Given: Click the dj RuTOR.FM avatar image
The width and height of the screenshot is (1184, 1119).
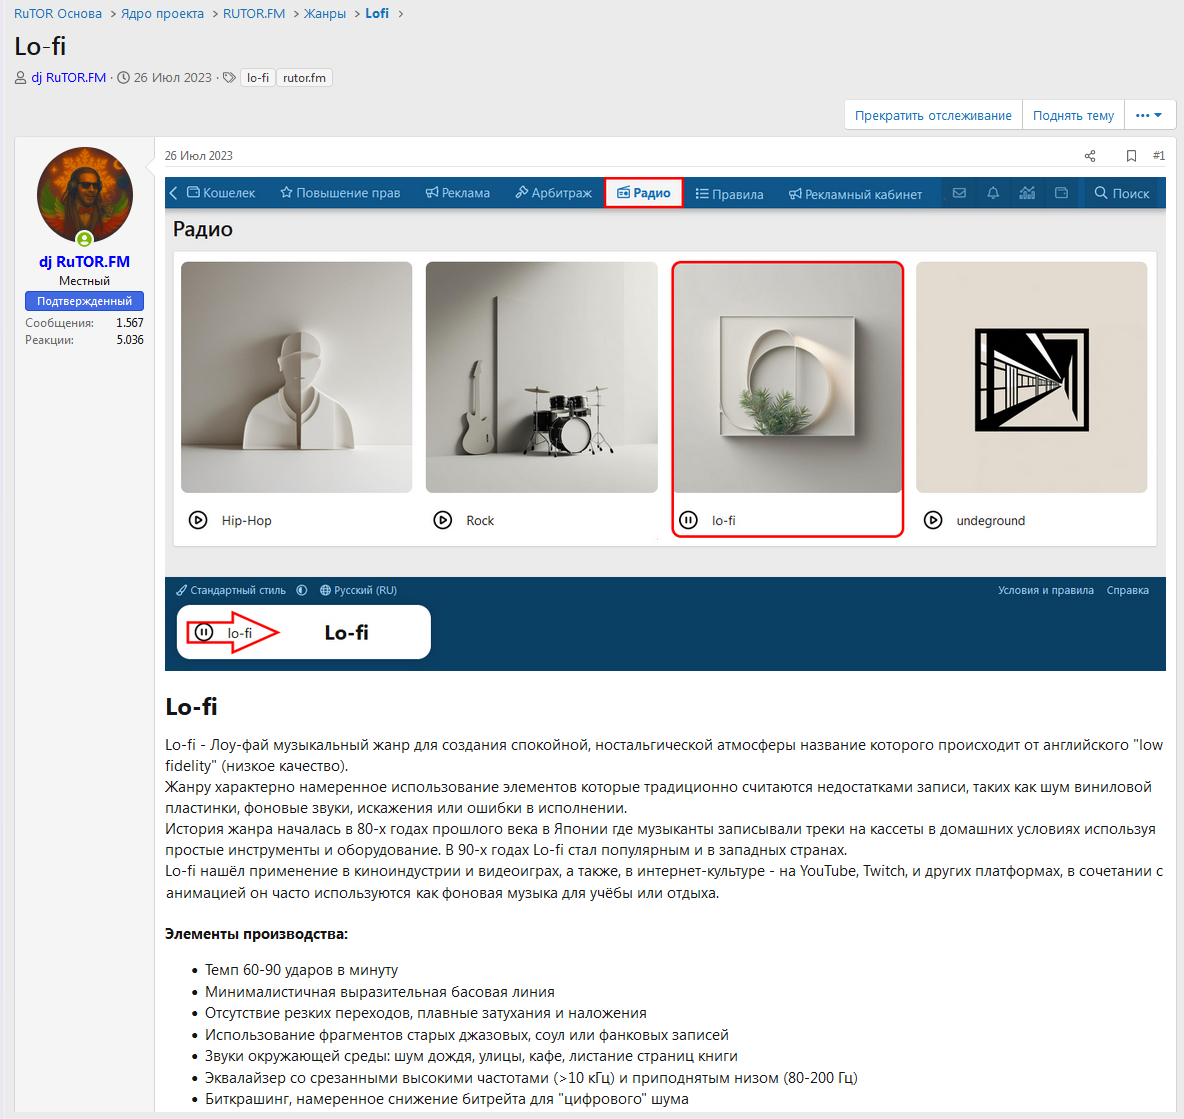Looking at the screenshot, I should pos(85,195).
